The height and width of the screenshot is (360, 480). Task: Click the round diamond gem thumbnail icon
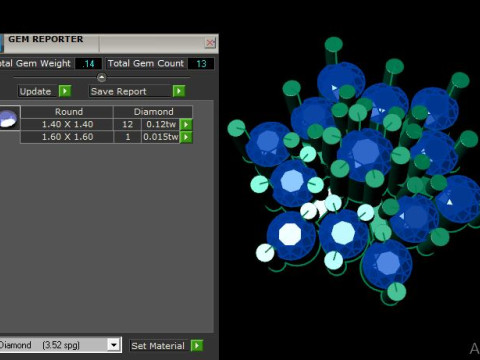[9, 119]
